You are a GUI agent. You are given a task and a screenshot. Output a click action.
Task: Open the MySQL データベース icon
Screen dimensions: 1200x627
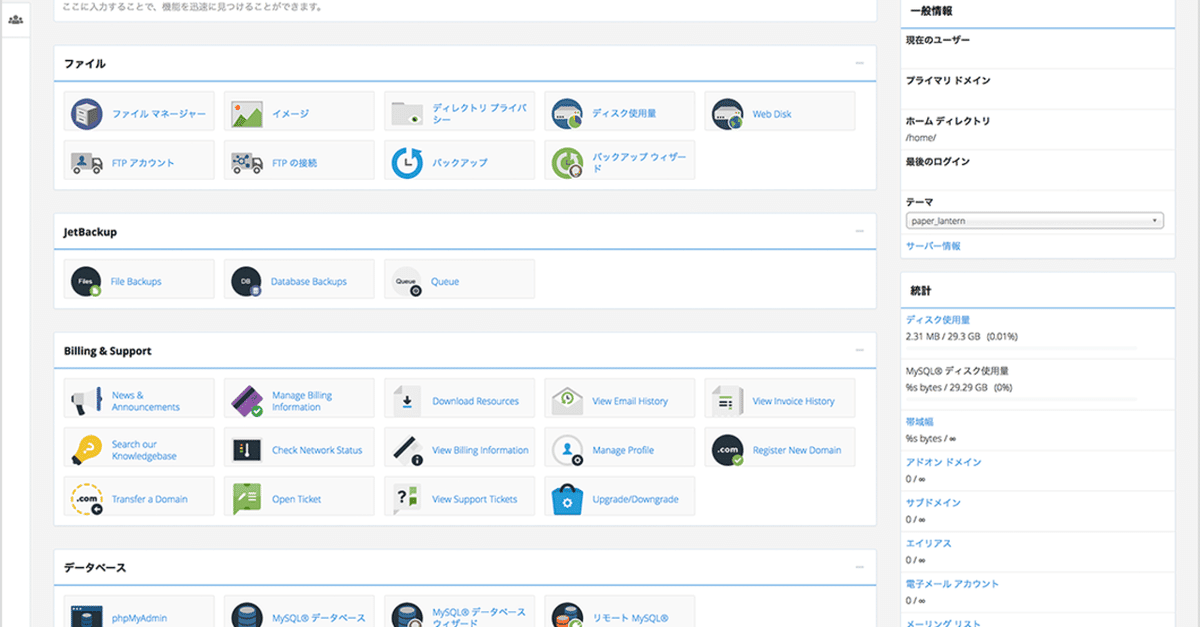[x=247, y=615]
